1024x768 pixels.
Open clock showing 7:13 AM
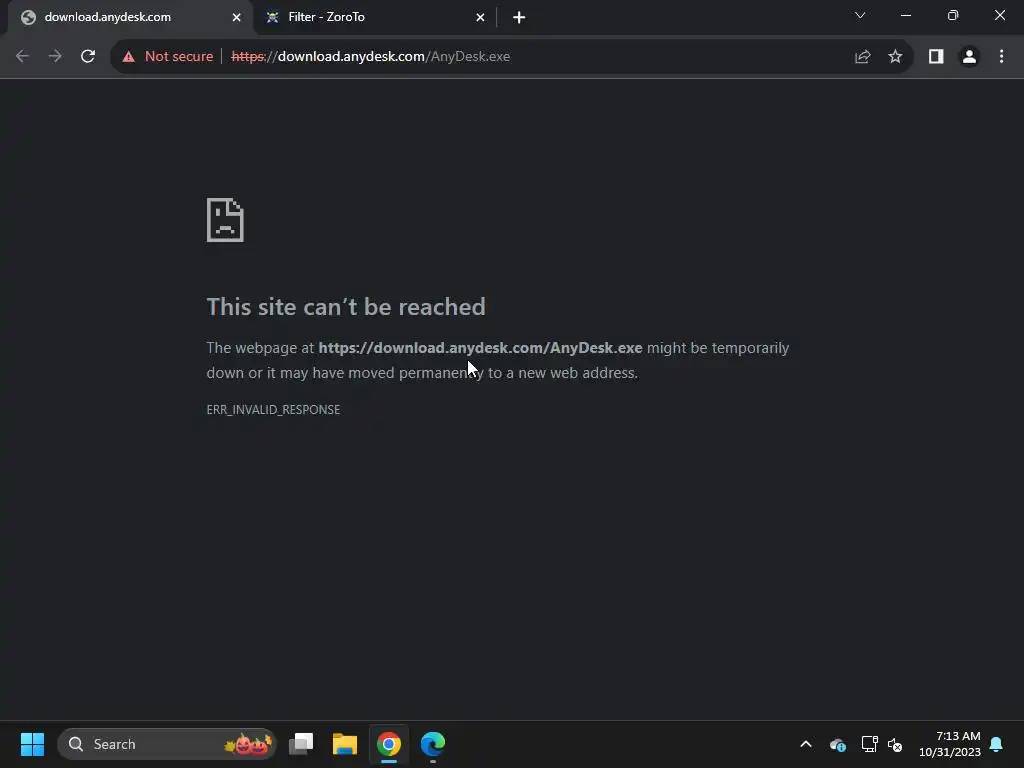(x=950, y=744)
